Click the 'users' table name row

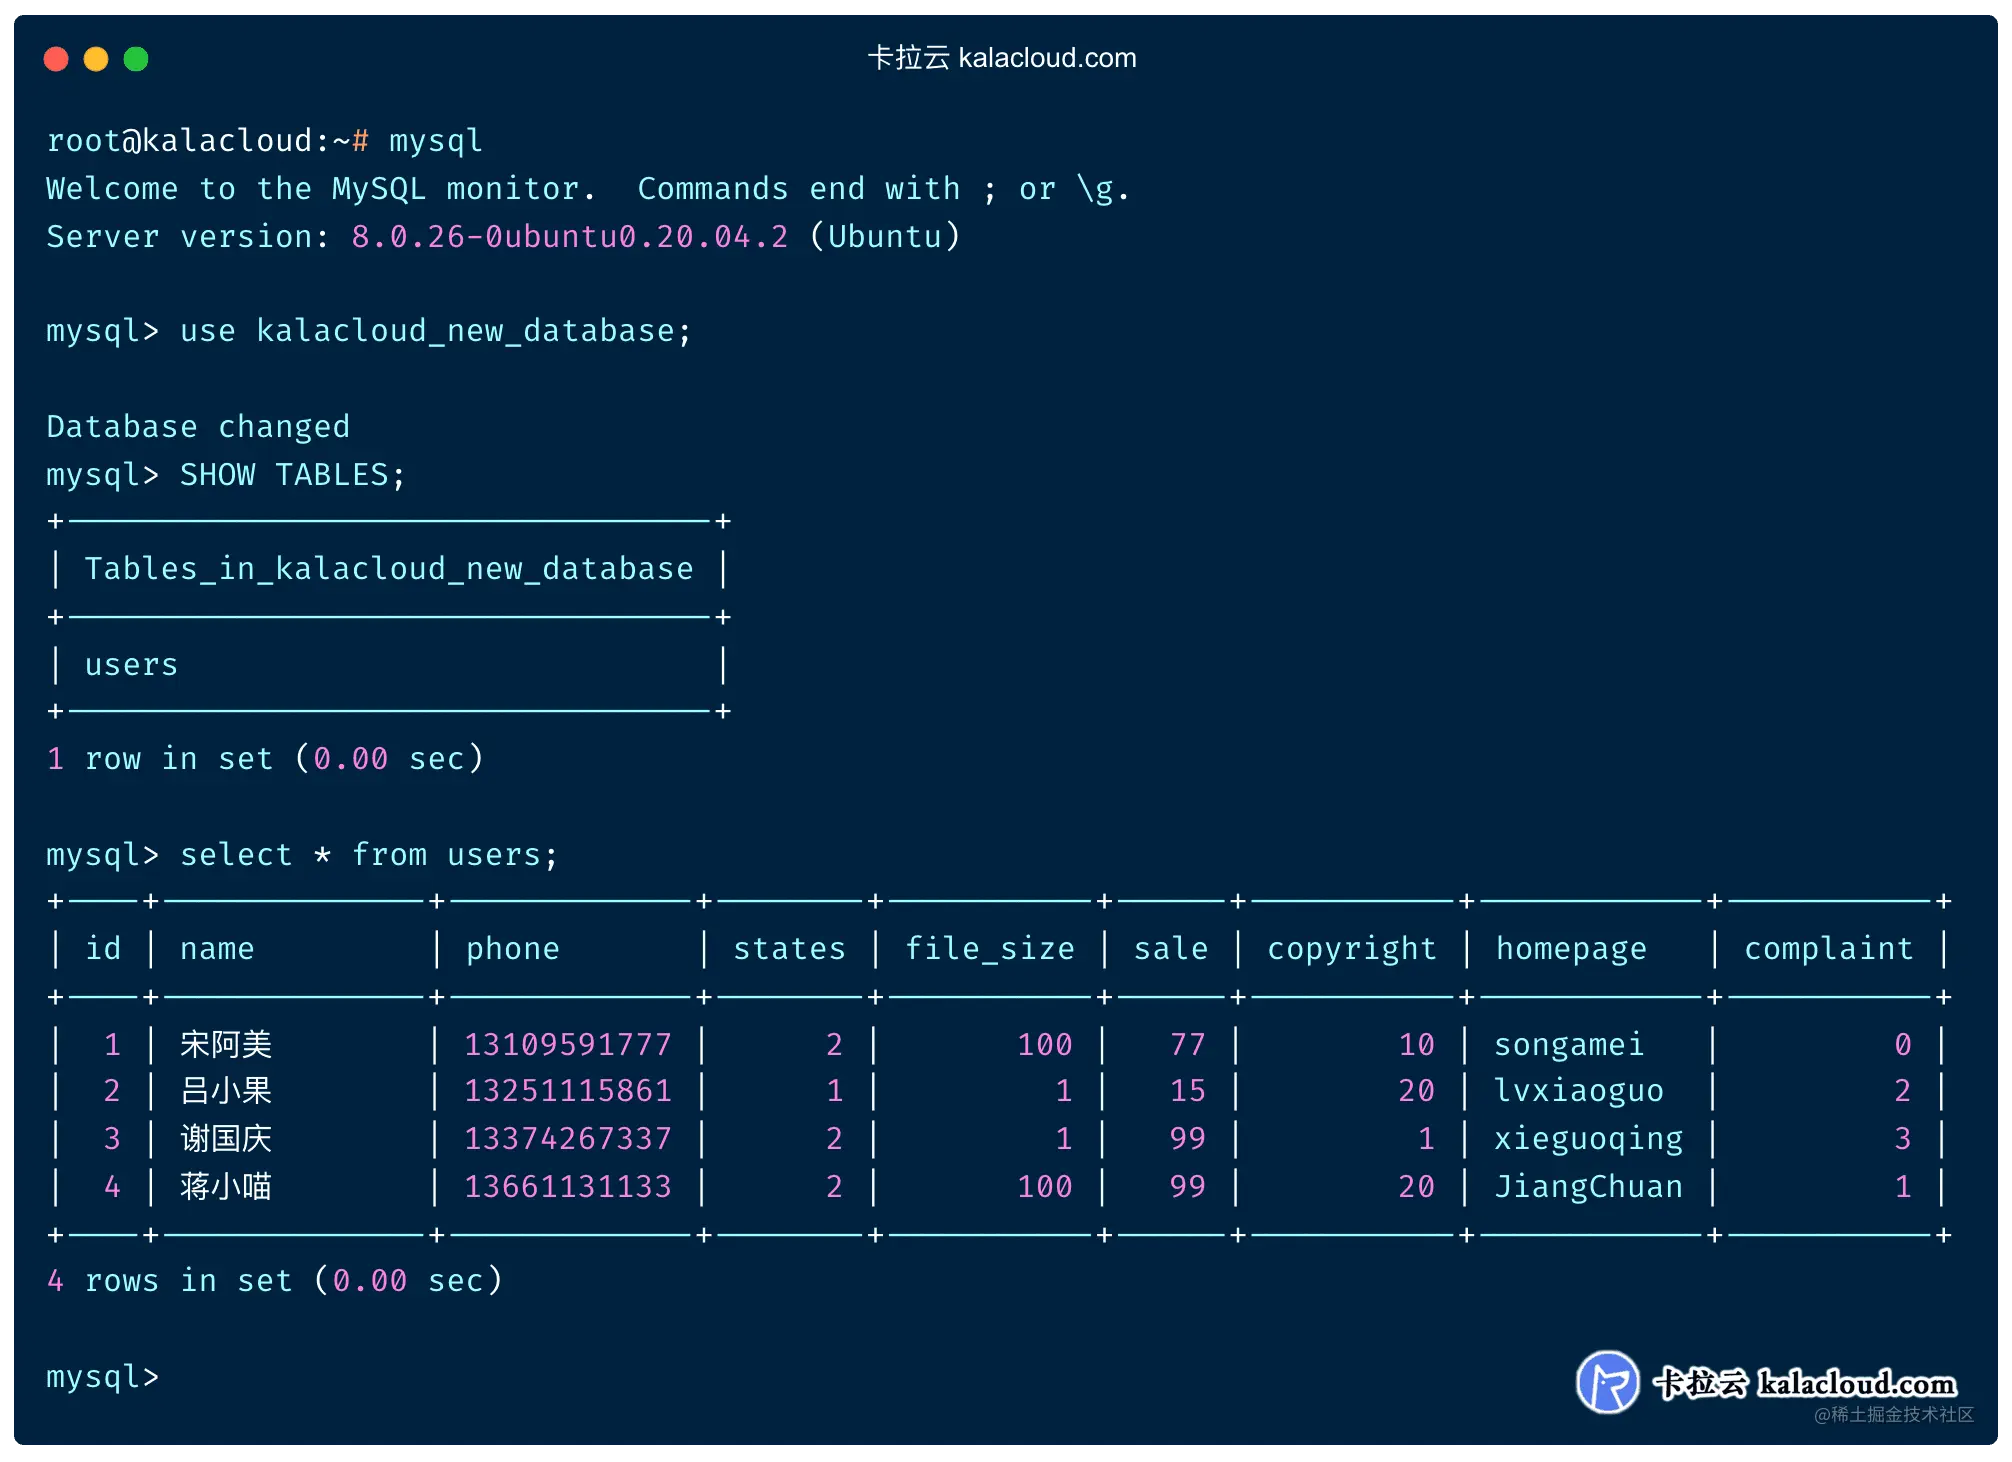131,665
